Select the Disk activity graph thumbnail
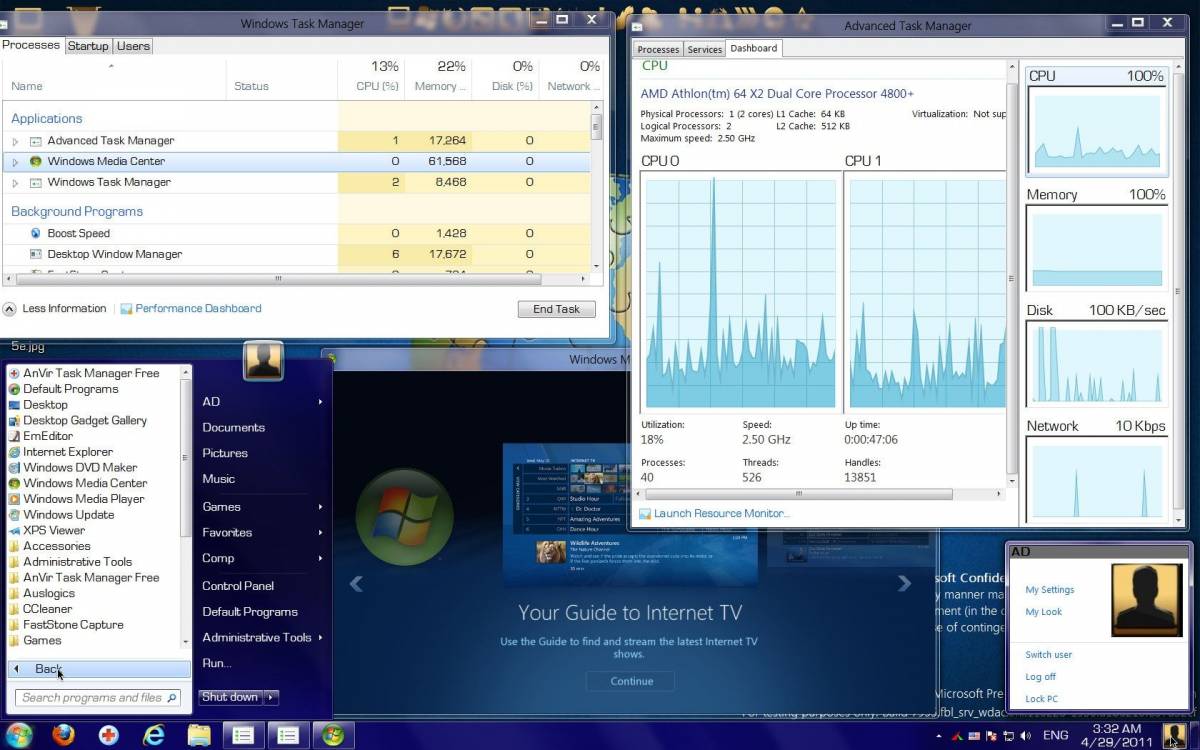Image resolution: width=1200 pixels, height=750 pixels. click(1097, 355)
